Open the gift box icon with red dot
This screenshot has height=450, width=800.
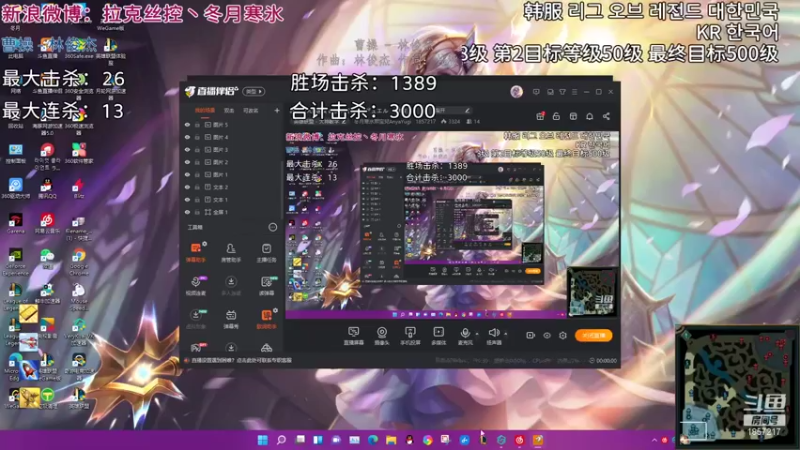(540, 116)
